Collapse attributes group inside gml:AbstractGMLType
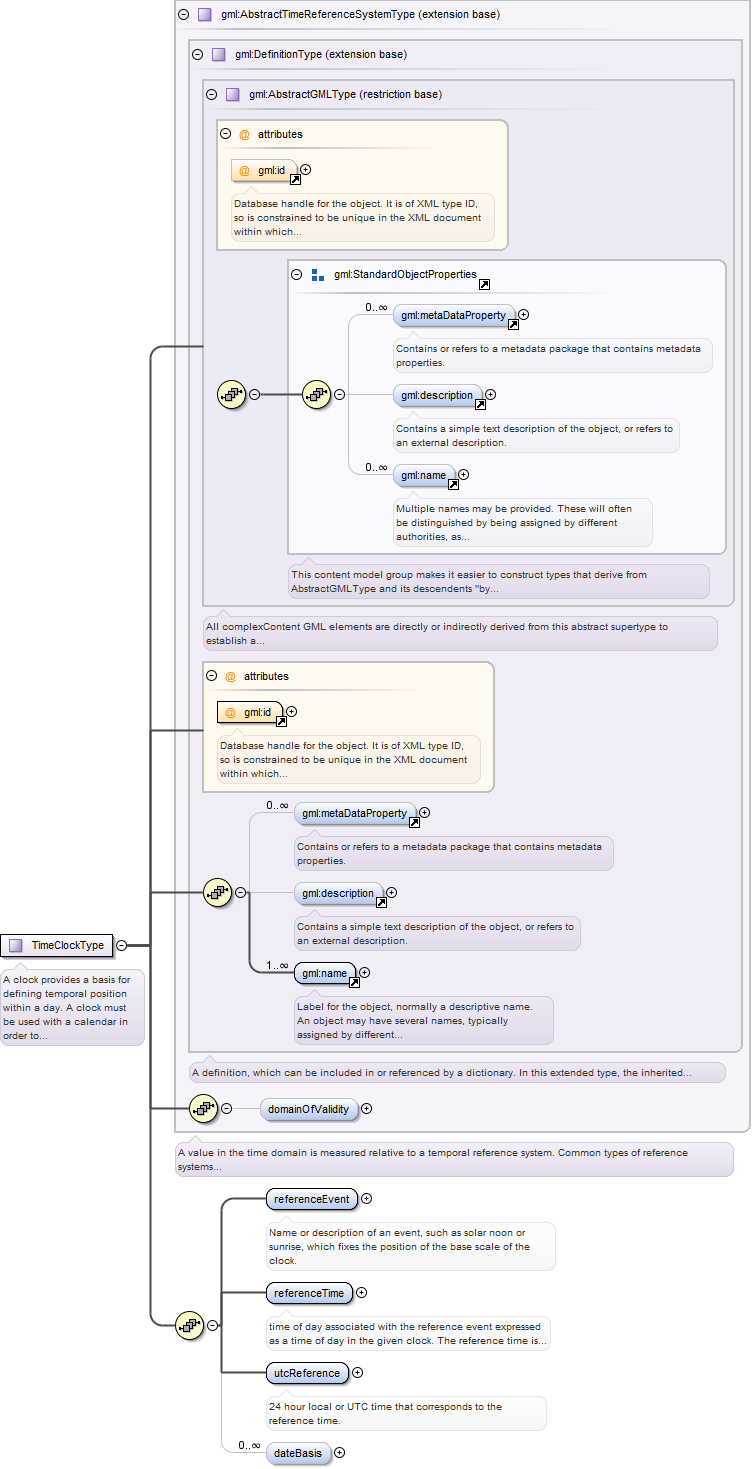752x1469 pixels. click(225, 134)
